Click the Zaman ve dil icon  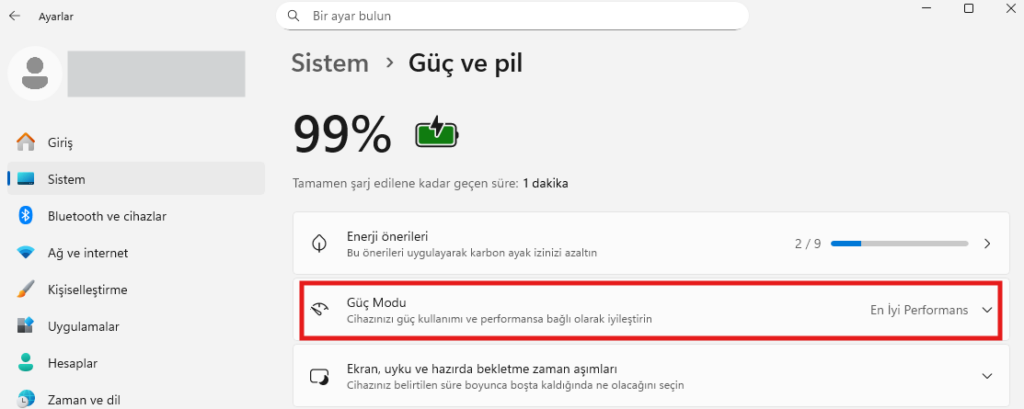pos(26,400)
